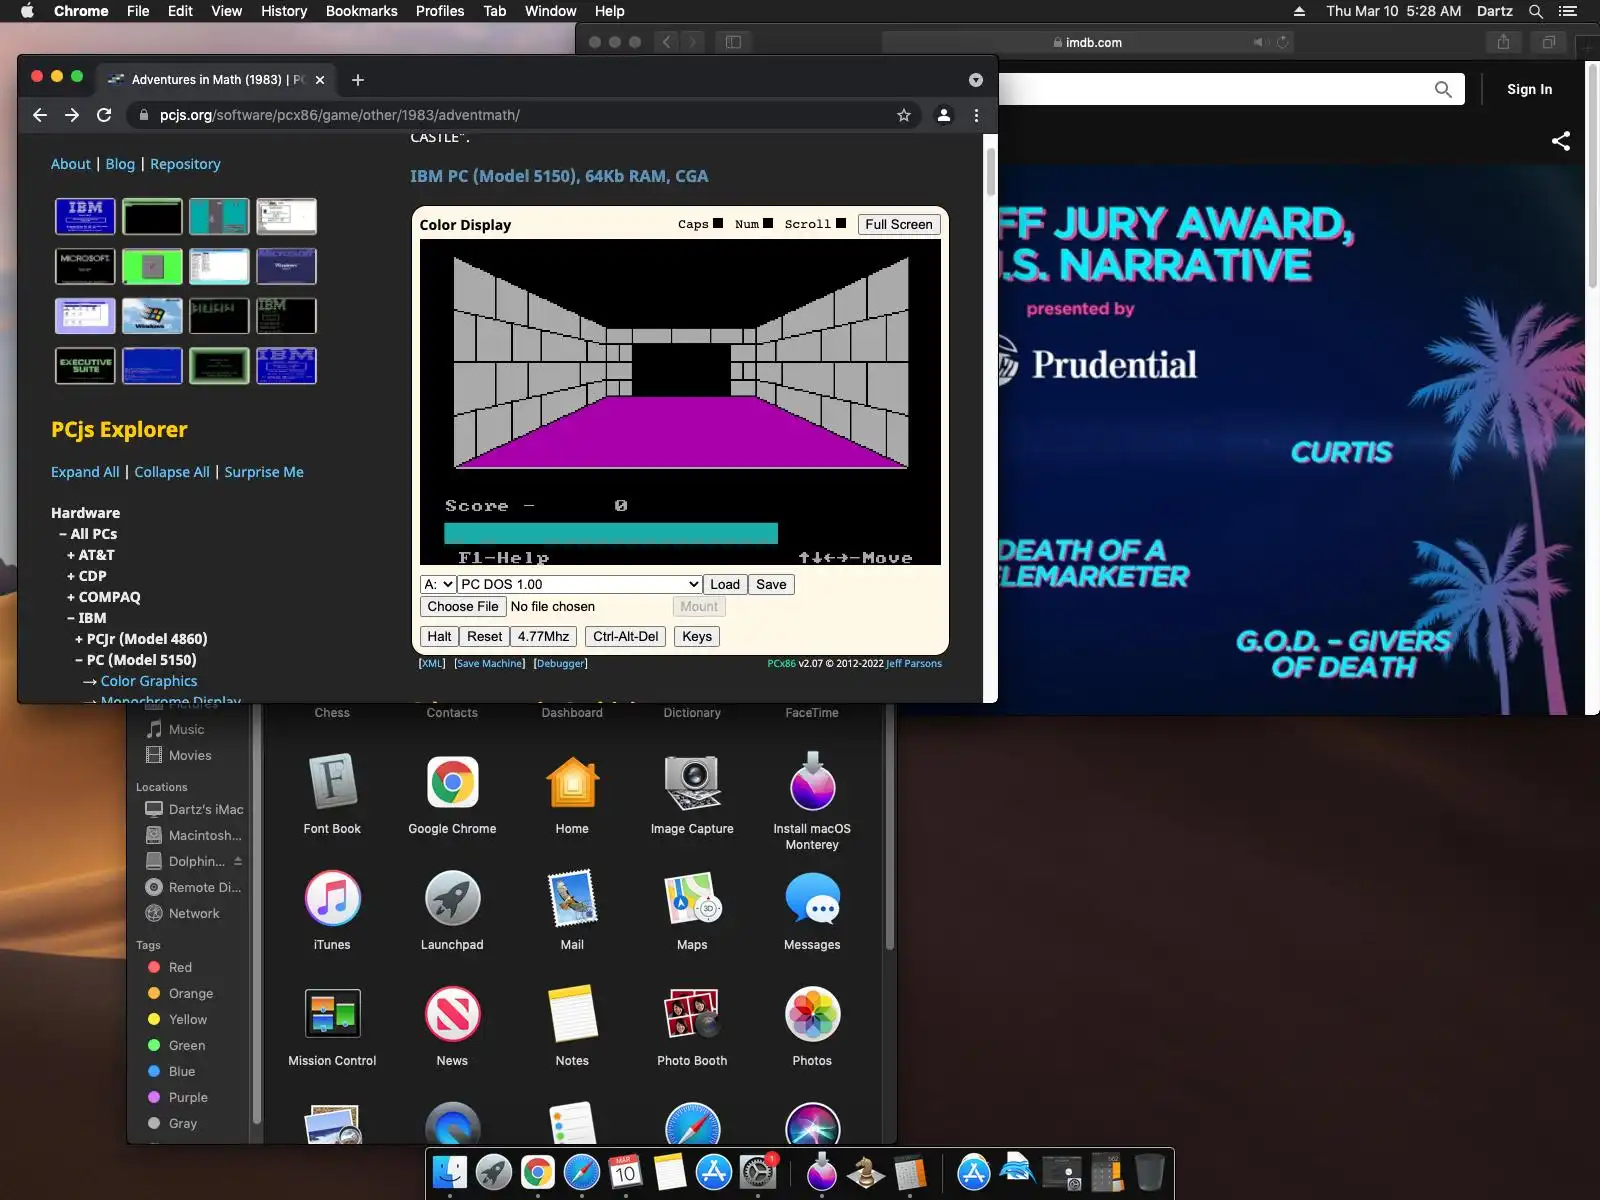The image size is (1600, 1200).
Task: Click the Full Screen button on Color Display
Action: click(x=899, y=224)
